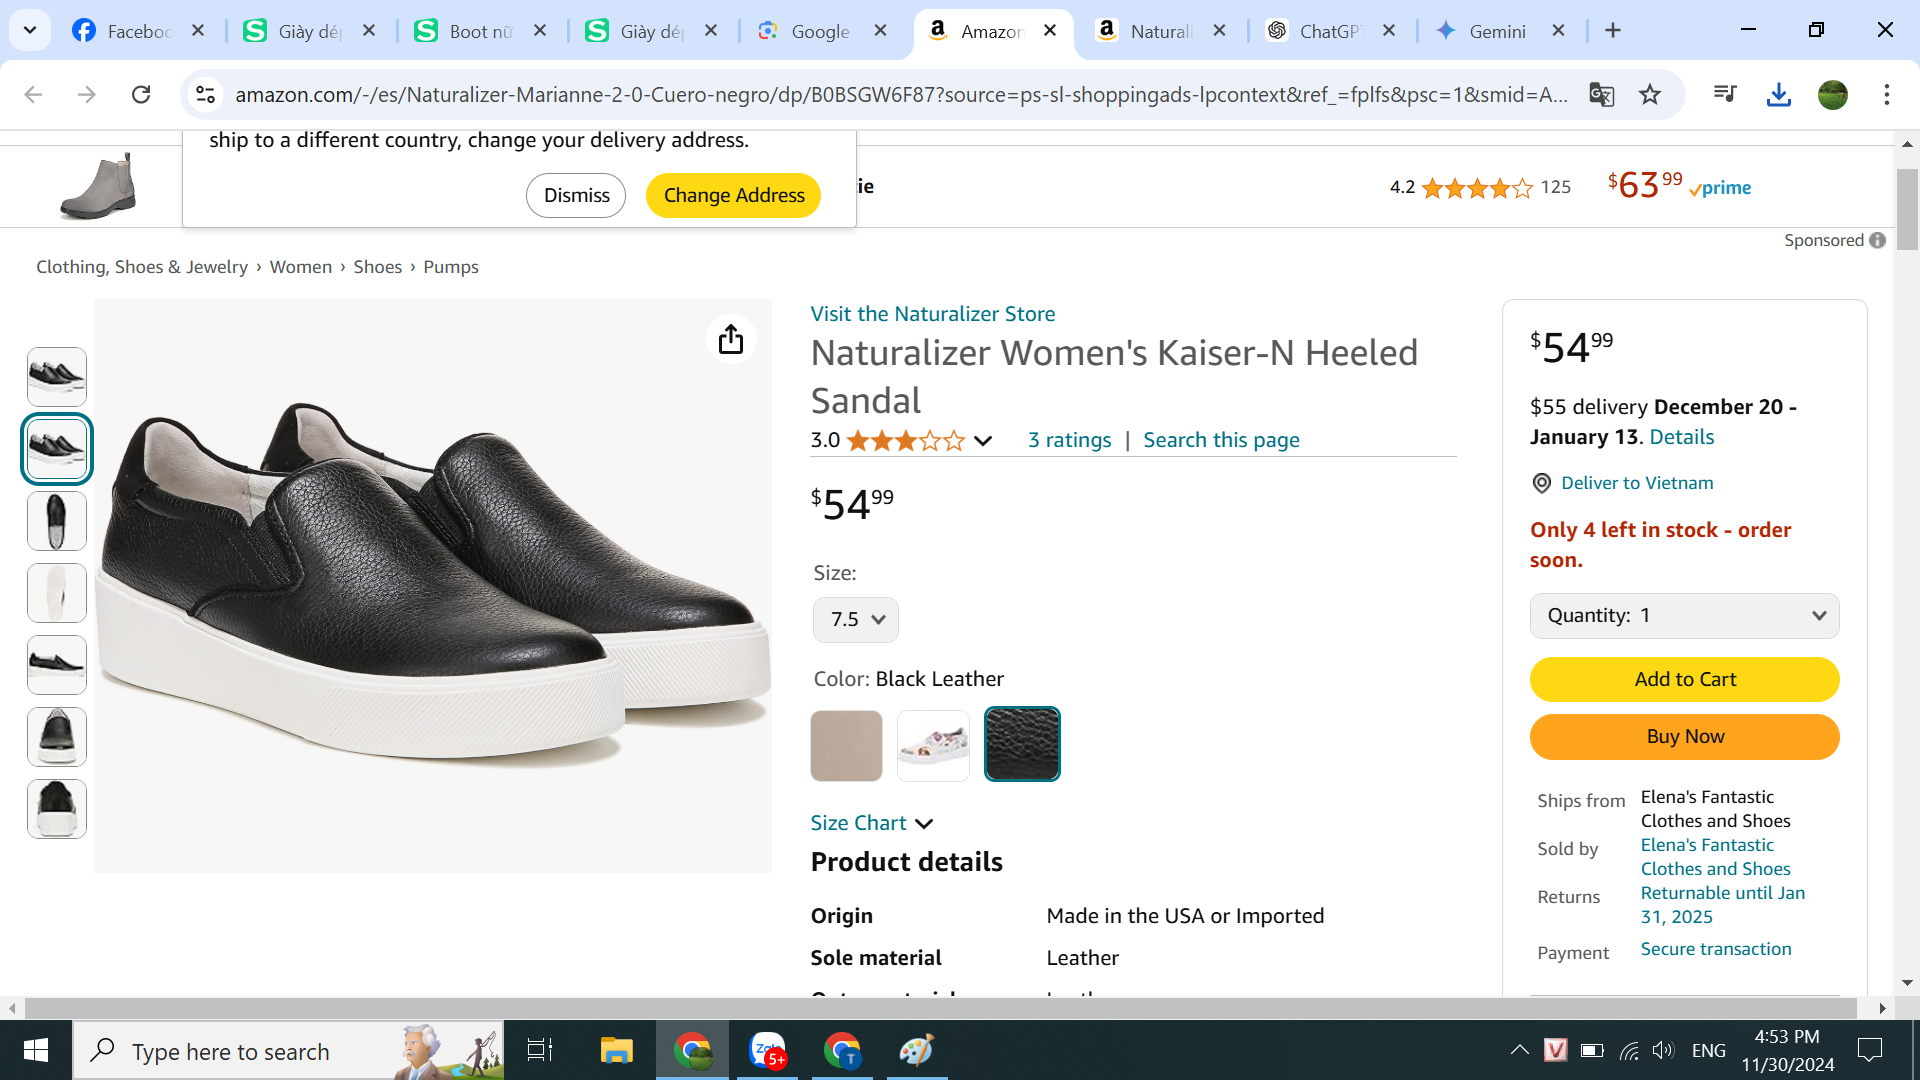This screenshot has width=1920, height=1080.
Task: Click the Add to Cart button
Action: 1684,680
